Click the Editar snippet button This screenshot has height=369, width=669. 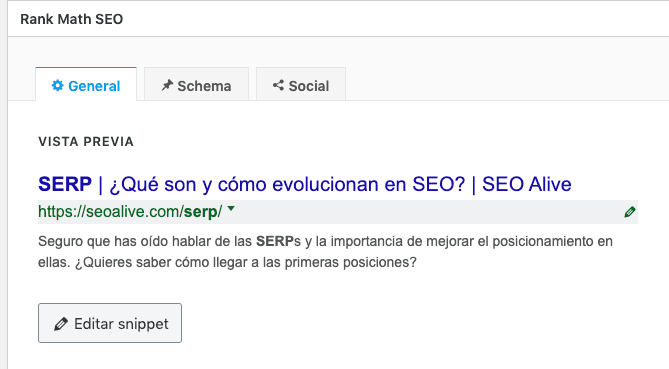pyautogui.click(x=110, y=323)
